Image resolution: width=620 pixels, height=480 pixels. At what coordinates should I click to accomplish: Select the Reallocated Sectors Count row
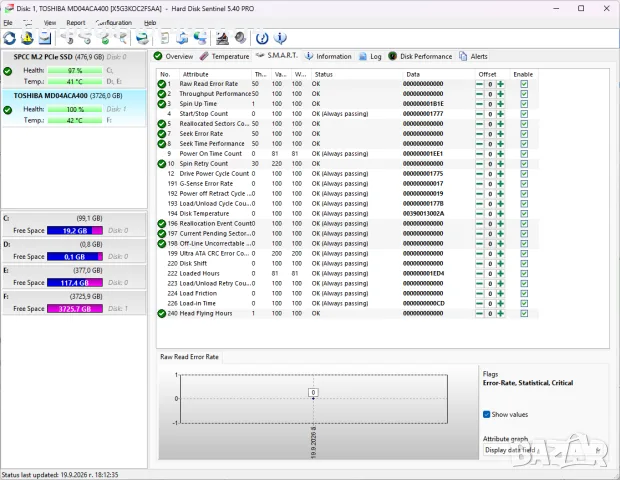pyautogui.click(x=347, y=124)
